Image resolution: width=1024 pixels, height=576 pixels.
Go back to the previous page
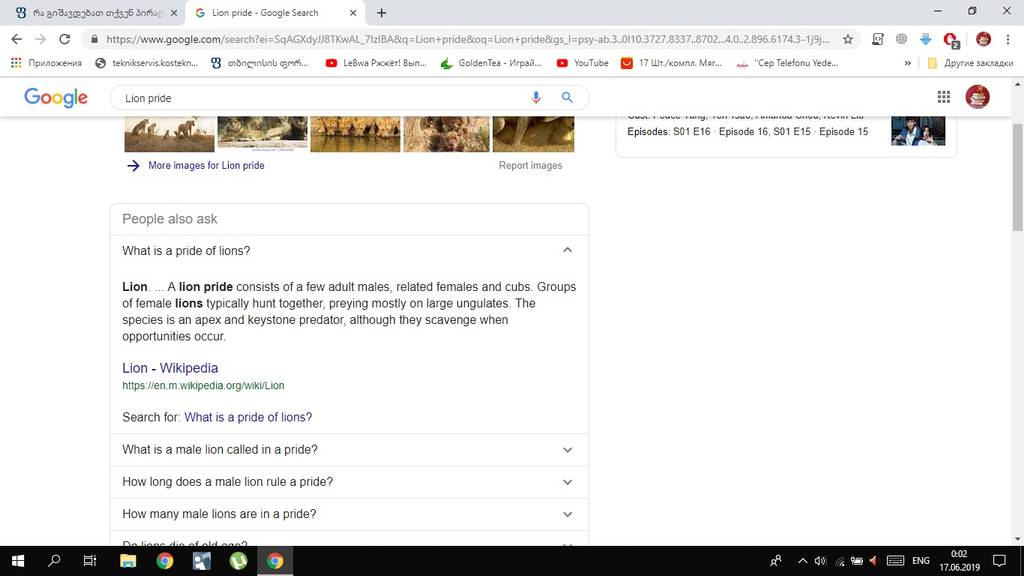point(16,39)
